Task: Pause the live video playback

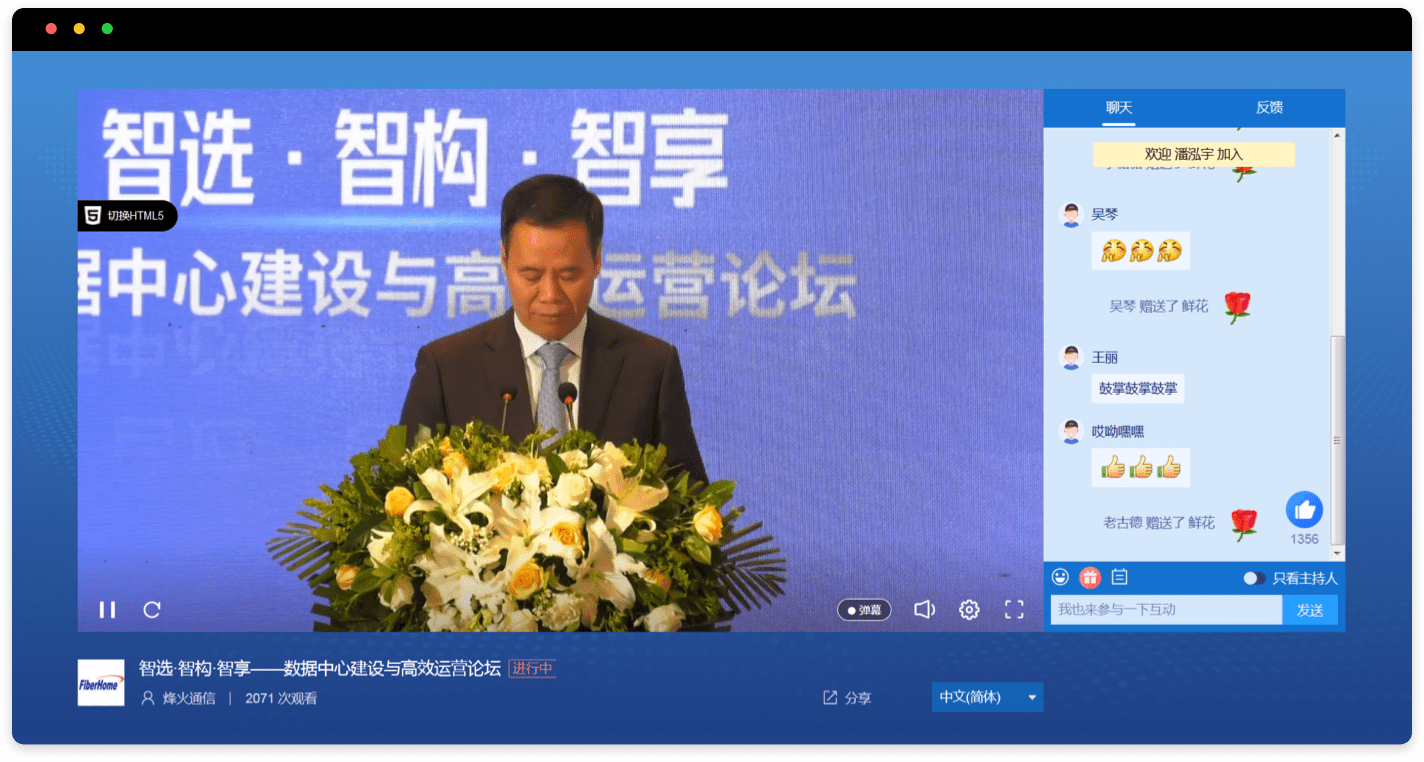Action: tap(107, 610)
